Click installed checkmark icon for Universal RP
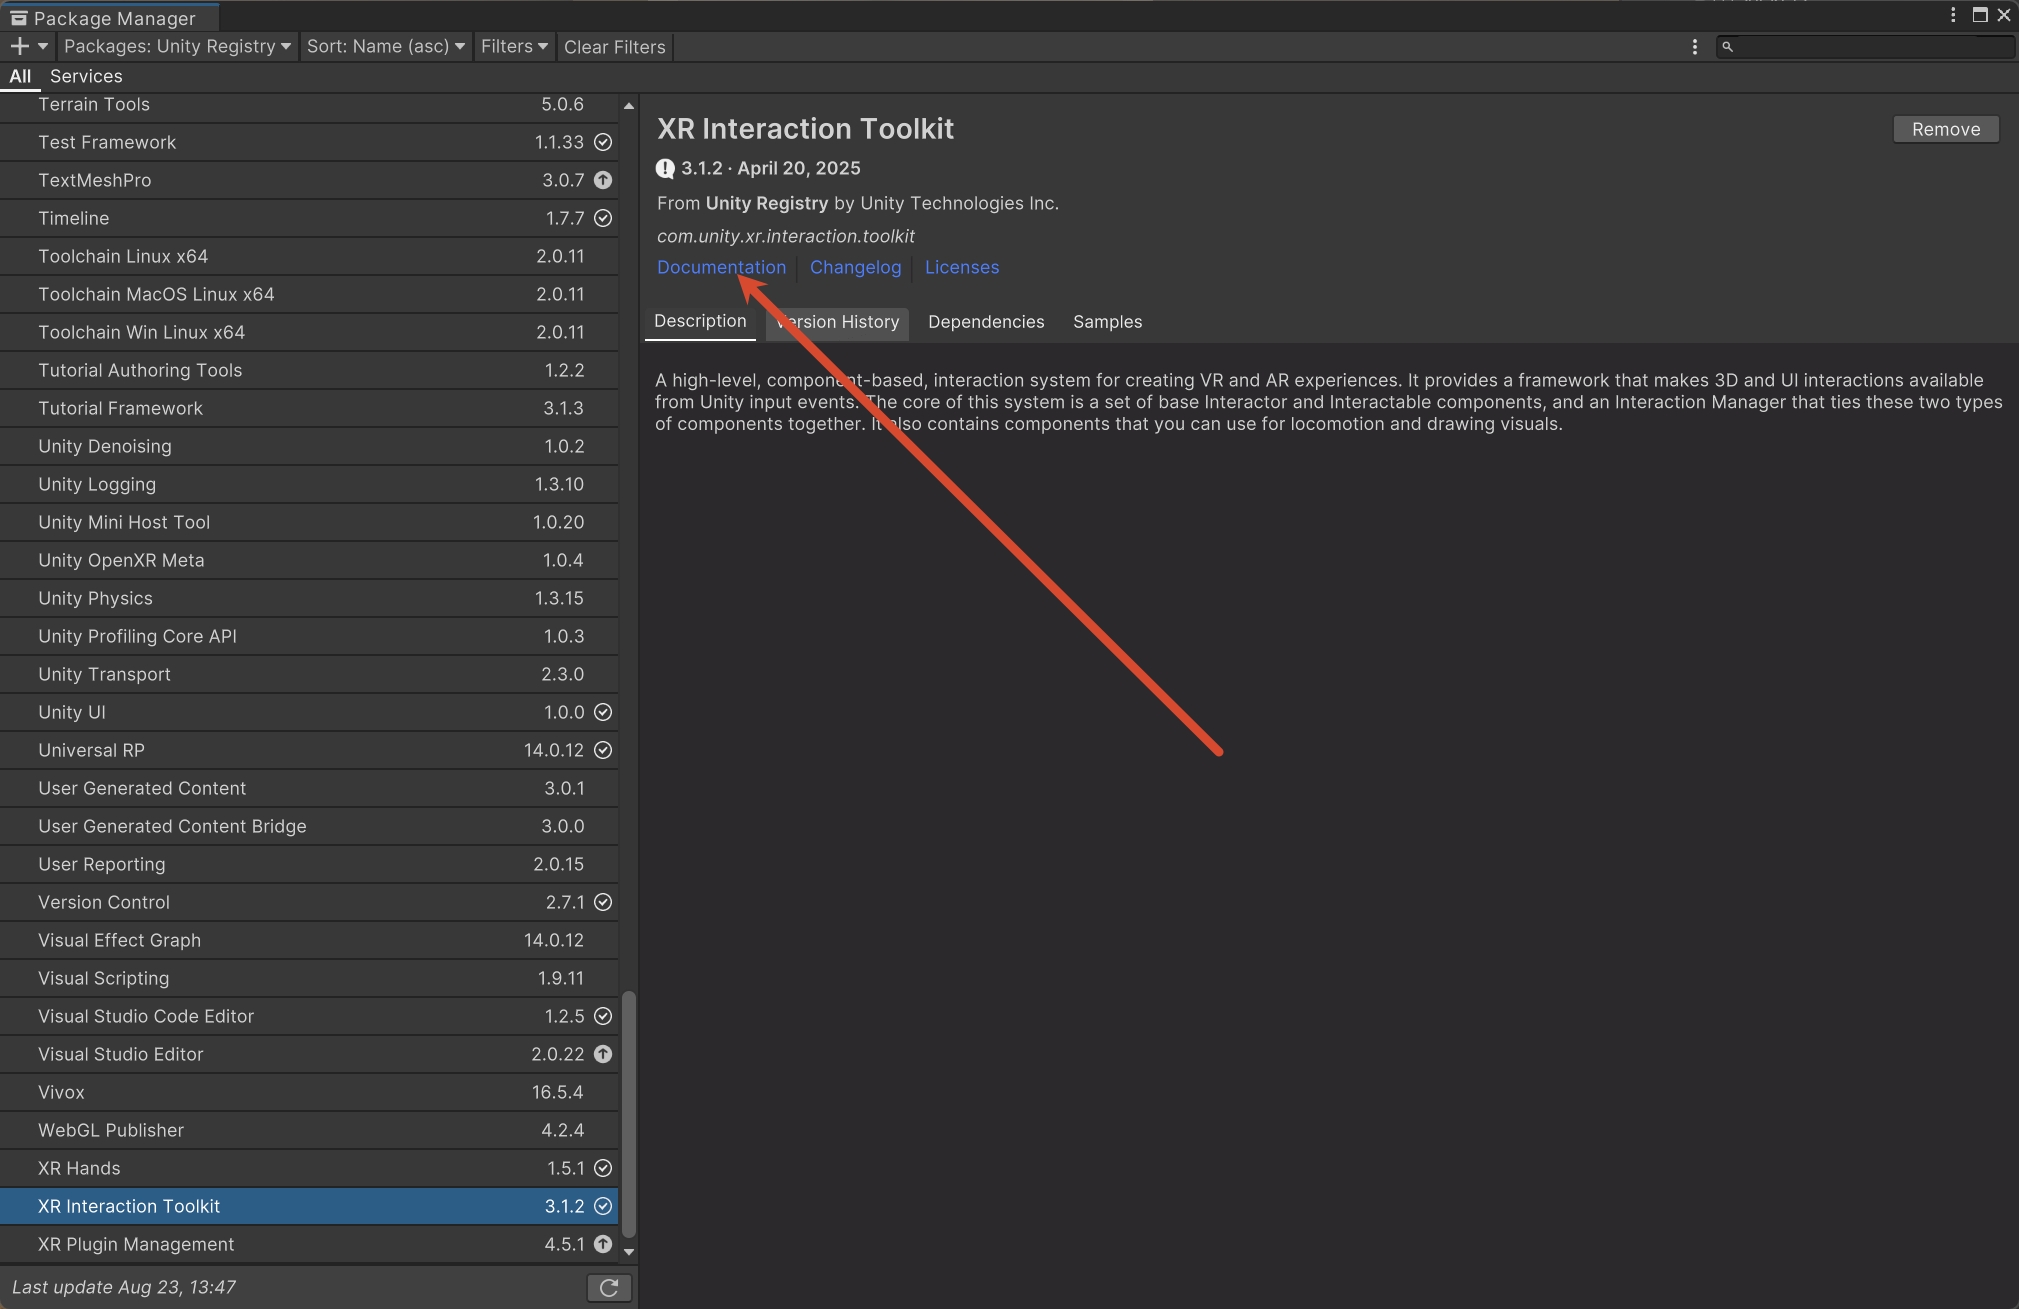The height and width of the screenshot is (1309, 2019). click(603, 750)
